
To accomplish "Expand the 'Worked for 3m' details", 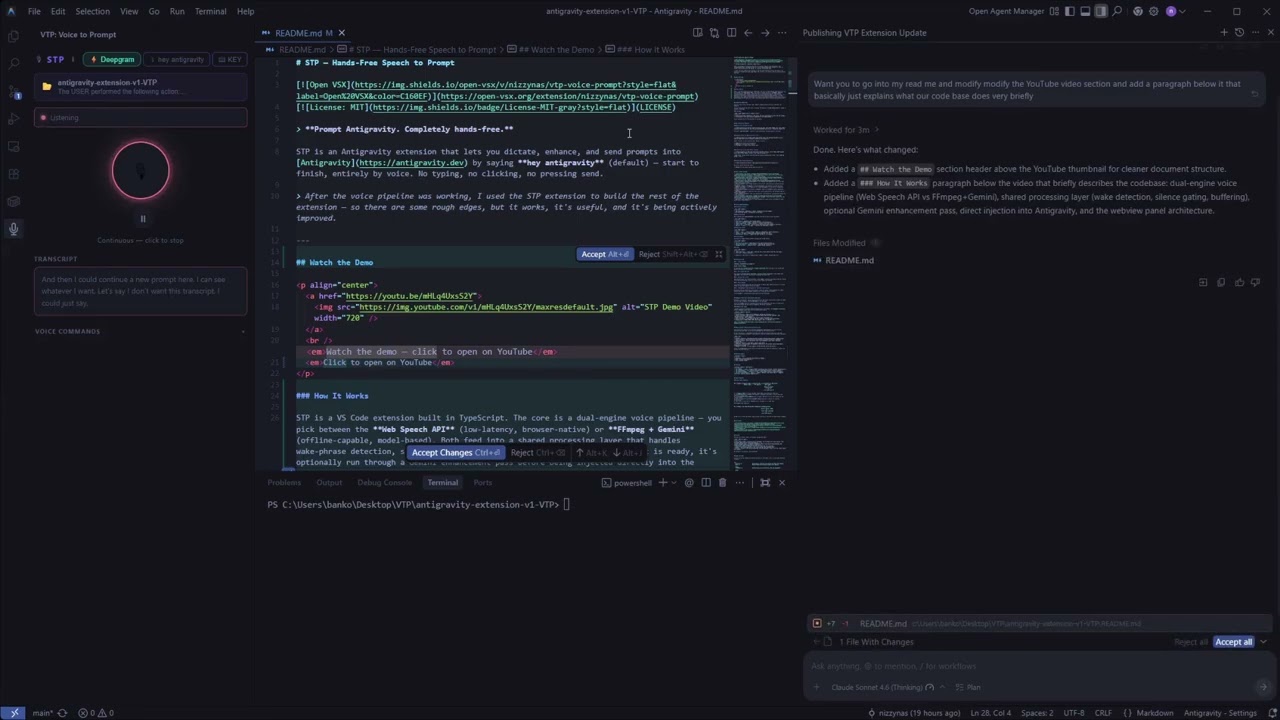I will pos(847,130).
